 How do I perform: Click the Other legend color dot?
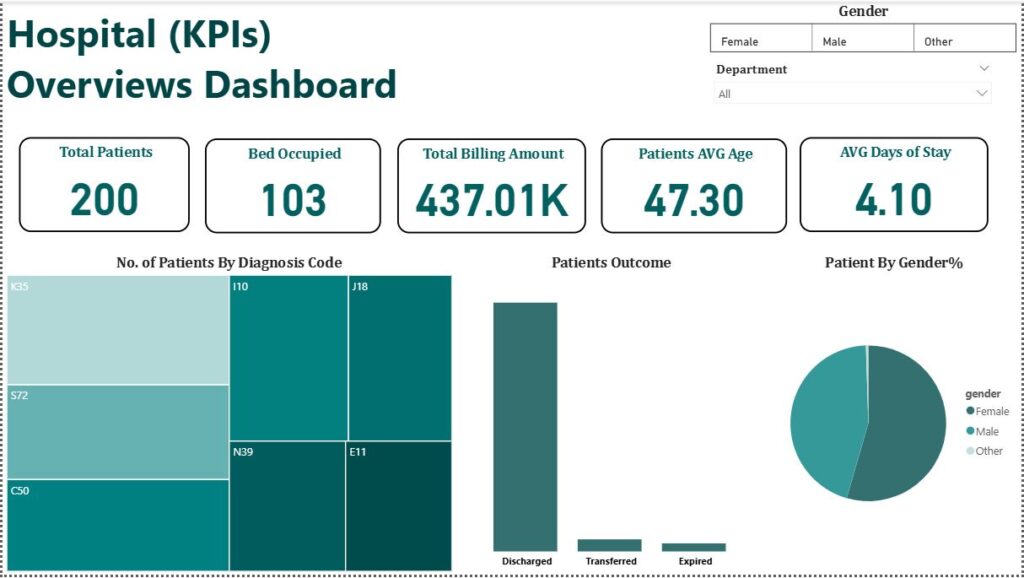click(x=970, y=451)
